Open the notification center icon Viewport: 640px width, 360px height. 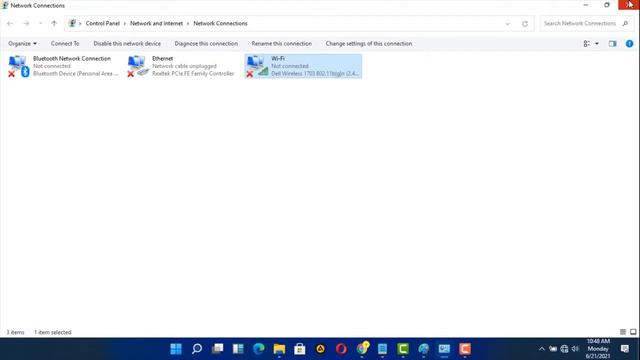coord(625,349)
